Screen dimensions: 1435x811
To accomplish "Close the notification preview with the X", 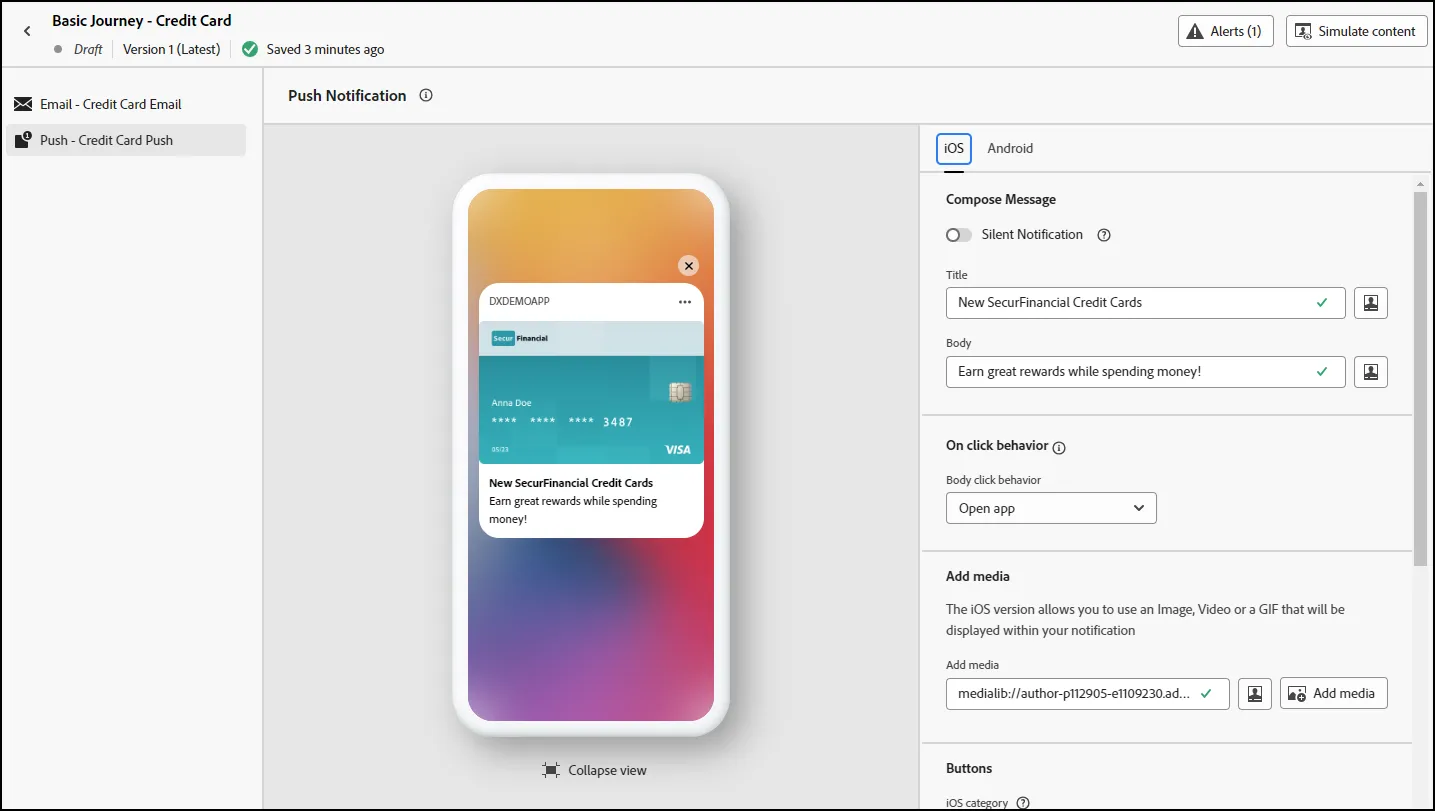I will pyautogui.click(x=688, y=266).
